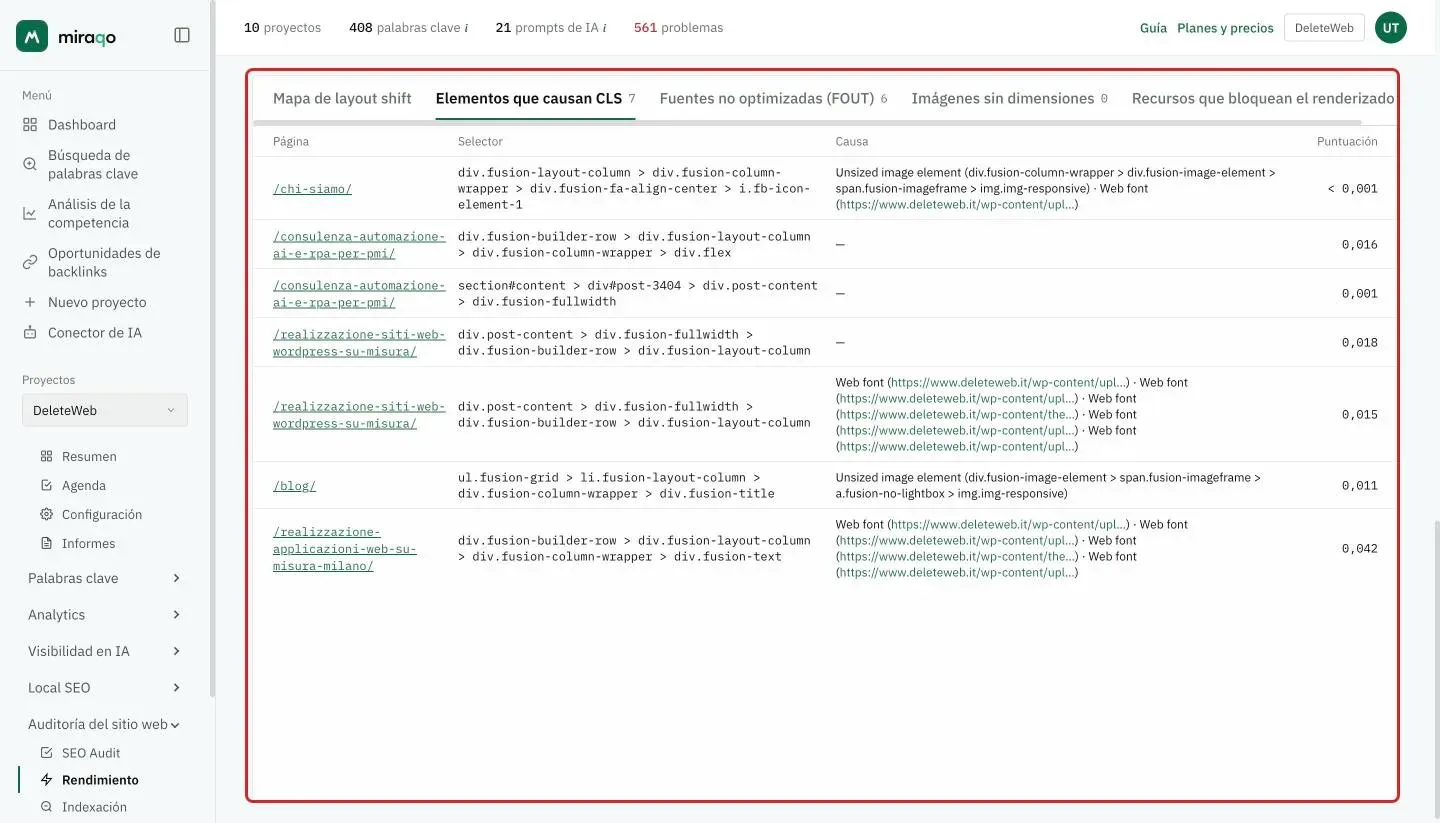
Task: Click the 0,042 score value
Action: pos(1360,549)
